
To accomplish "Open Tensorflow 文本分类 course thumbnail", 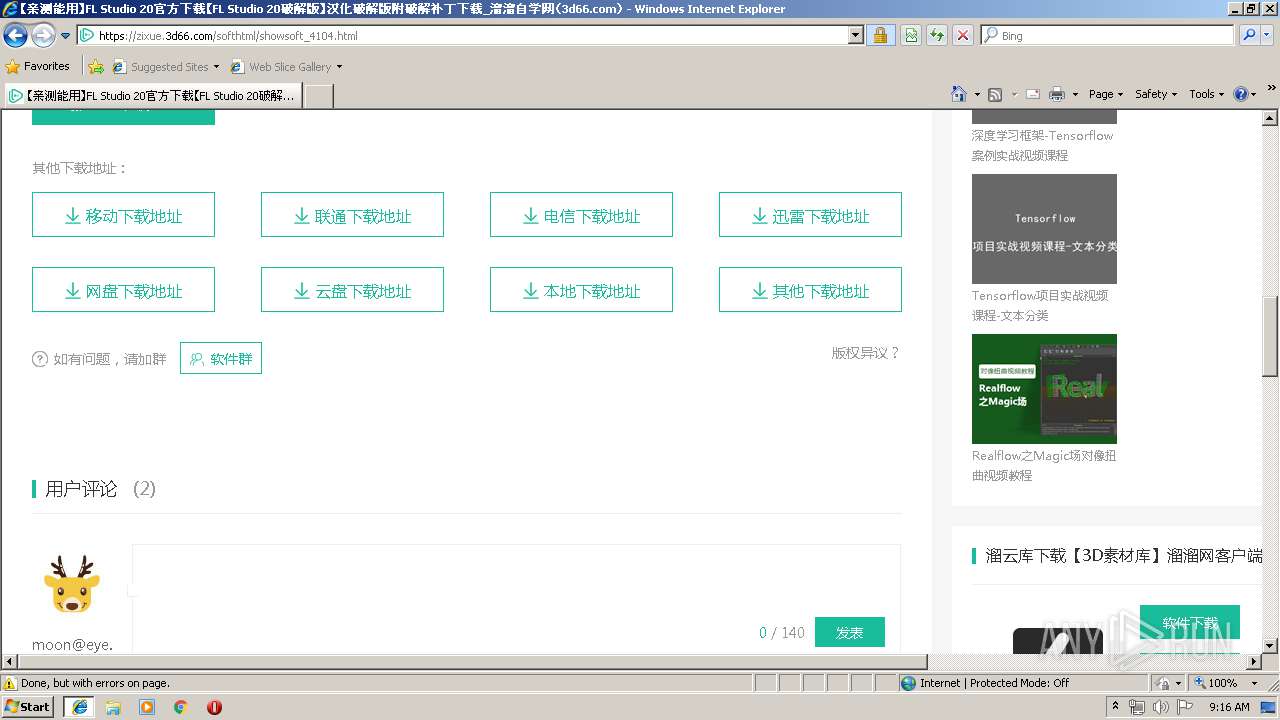I will (x=1044, y=229).
